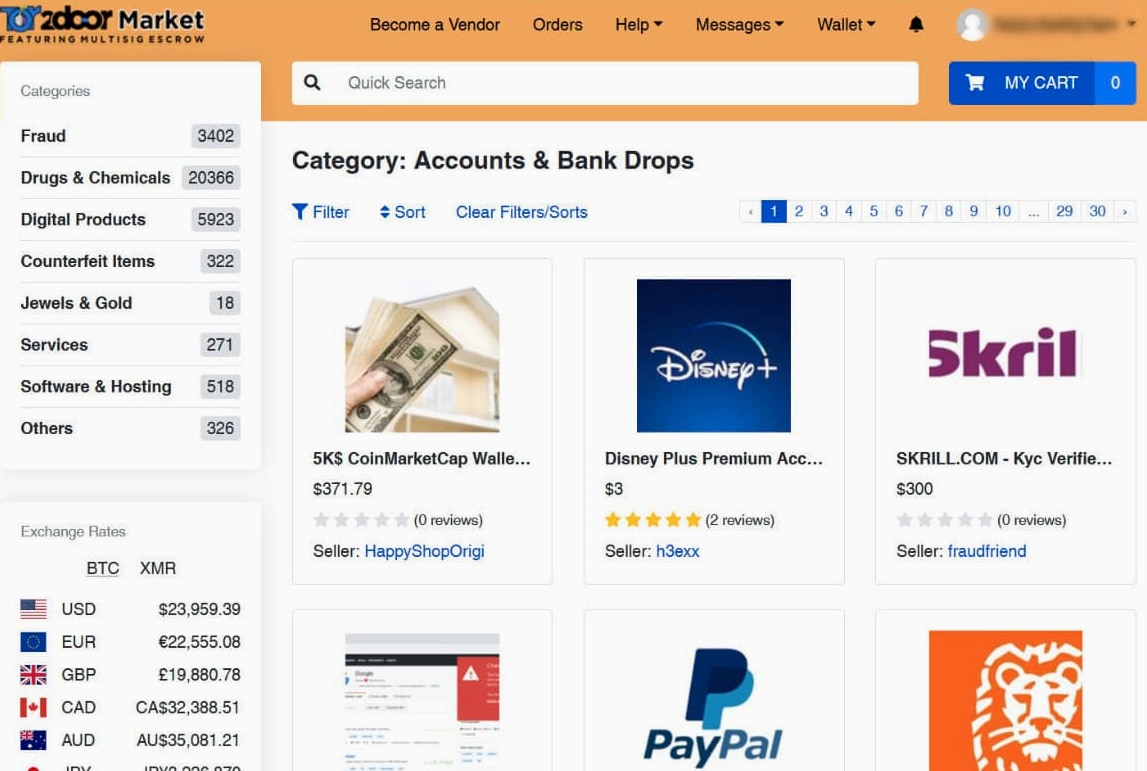Open the Disney+ product thumbnail
The height and width of the screenshot is (771, 1147).
(x=713, y=356)
